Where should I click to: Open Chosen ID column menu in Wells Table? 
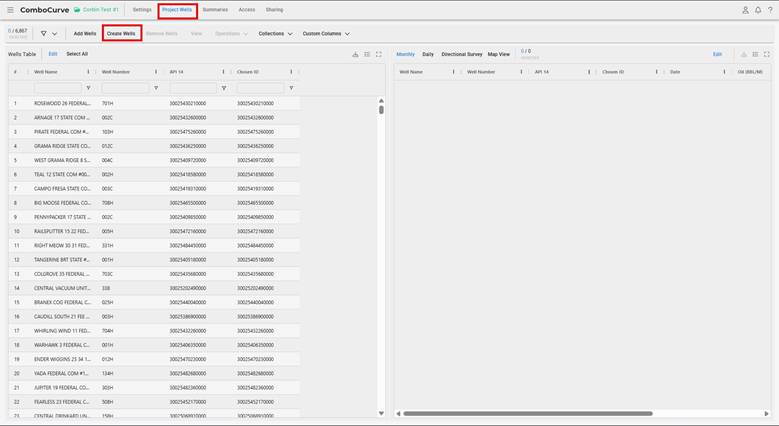(291, 72)
